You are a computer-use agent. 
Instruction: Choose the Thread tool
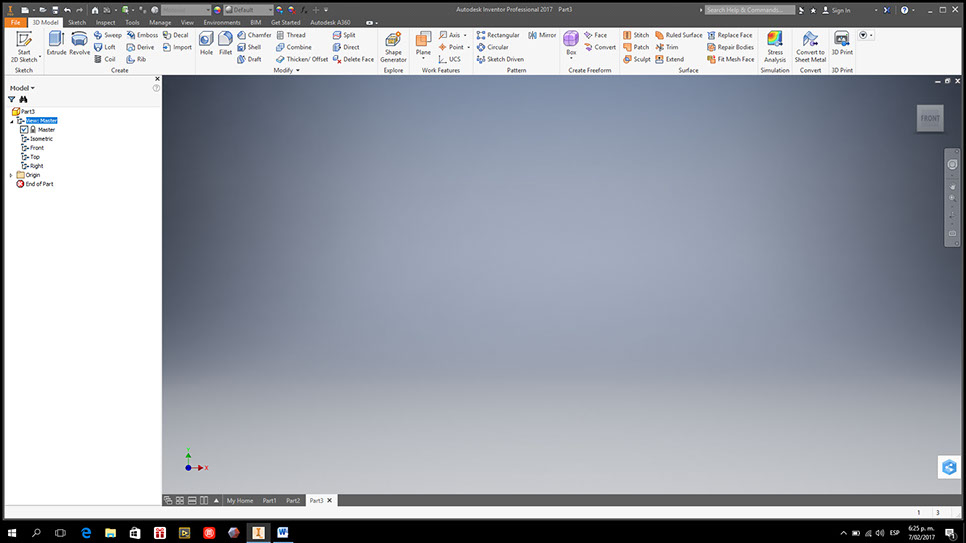(291, 35)
